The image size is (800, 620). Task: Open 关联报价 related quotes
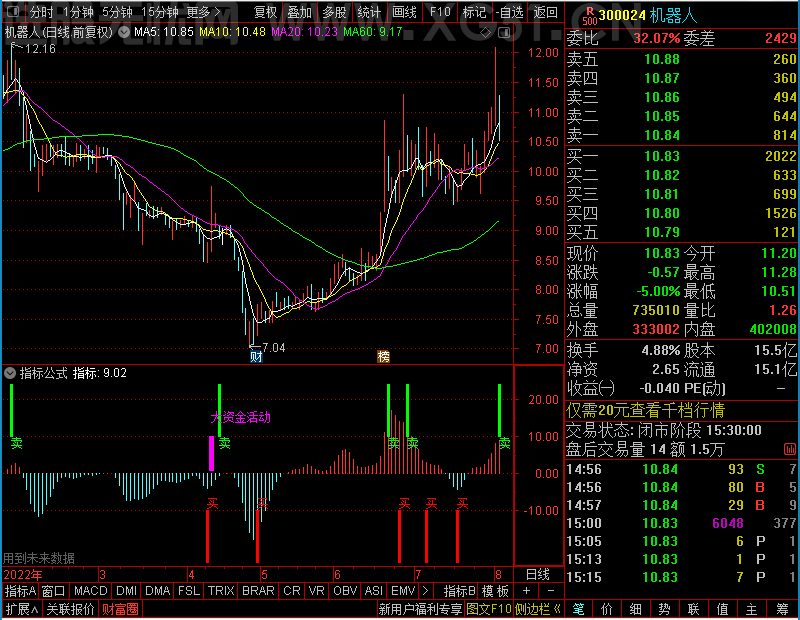point(70,609)
